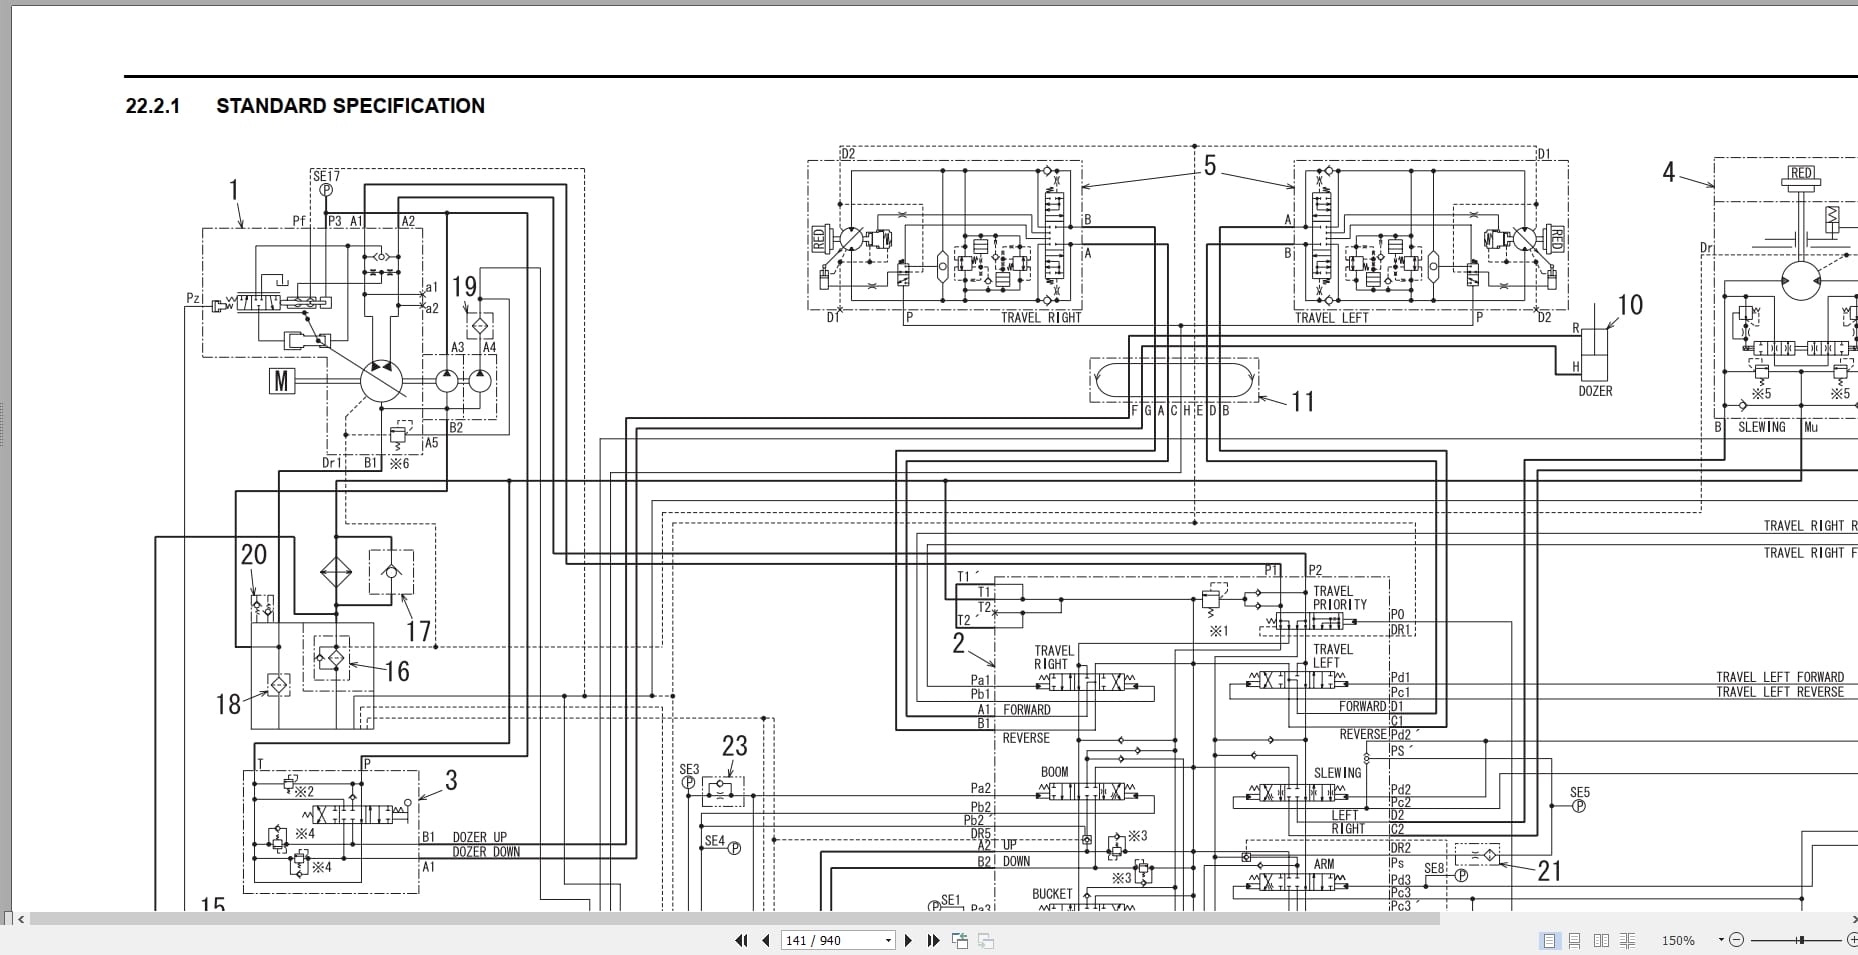Enable continuous page scrolling view
Image resolution: width=1858 pixels, height=955 pixels.
1575,940
